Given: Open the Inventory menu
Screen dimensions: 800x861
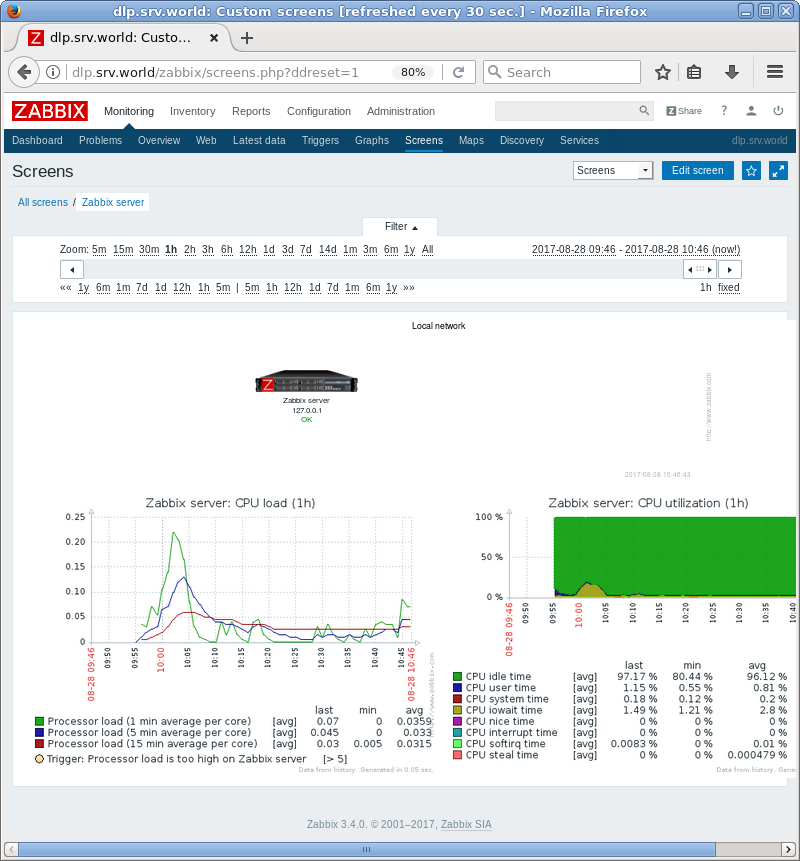Looking at the screenshot, I should (x=192, y=111).
